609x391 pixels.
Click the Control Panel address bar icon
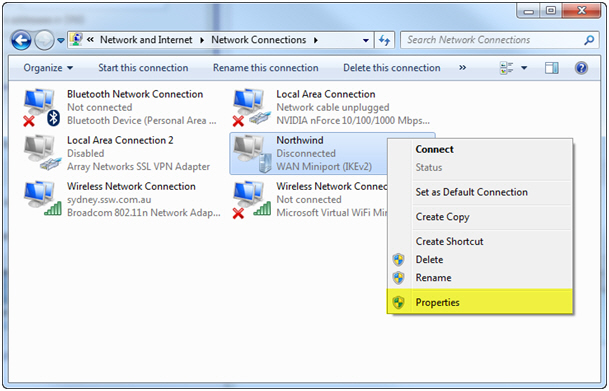[76, 40]
